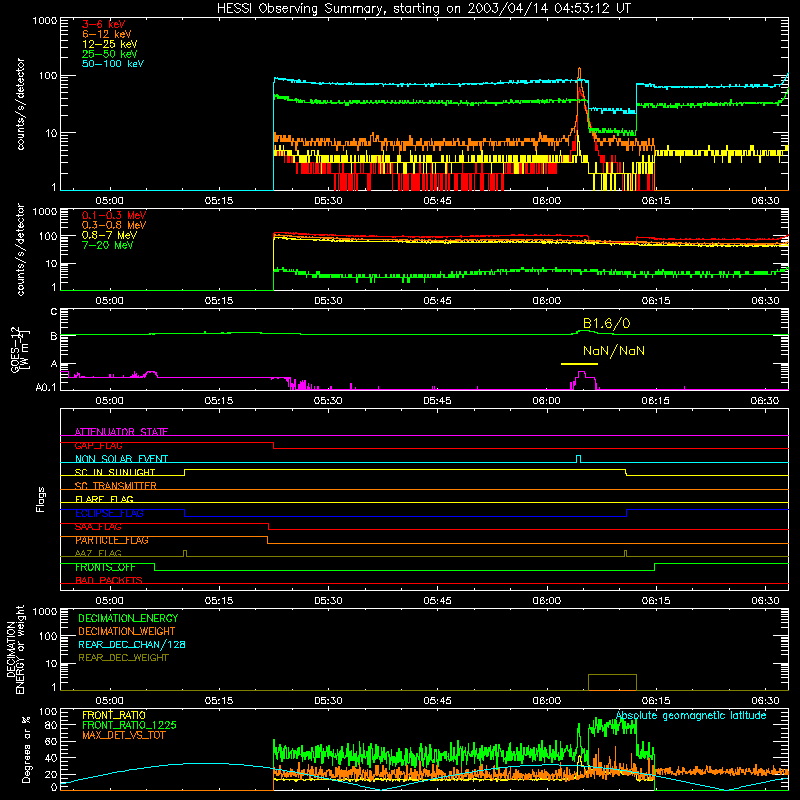Click the Absolute geomagnetic latitude label
Viewport: 800px width, 800px height.
(691, 715)
